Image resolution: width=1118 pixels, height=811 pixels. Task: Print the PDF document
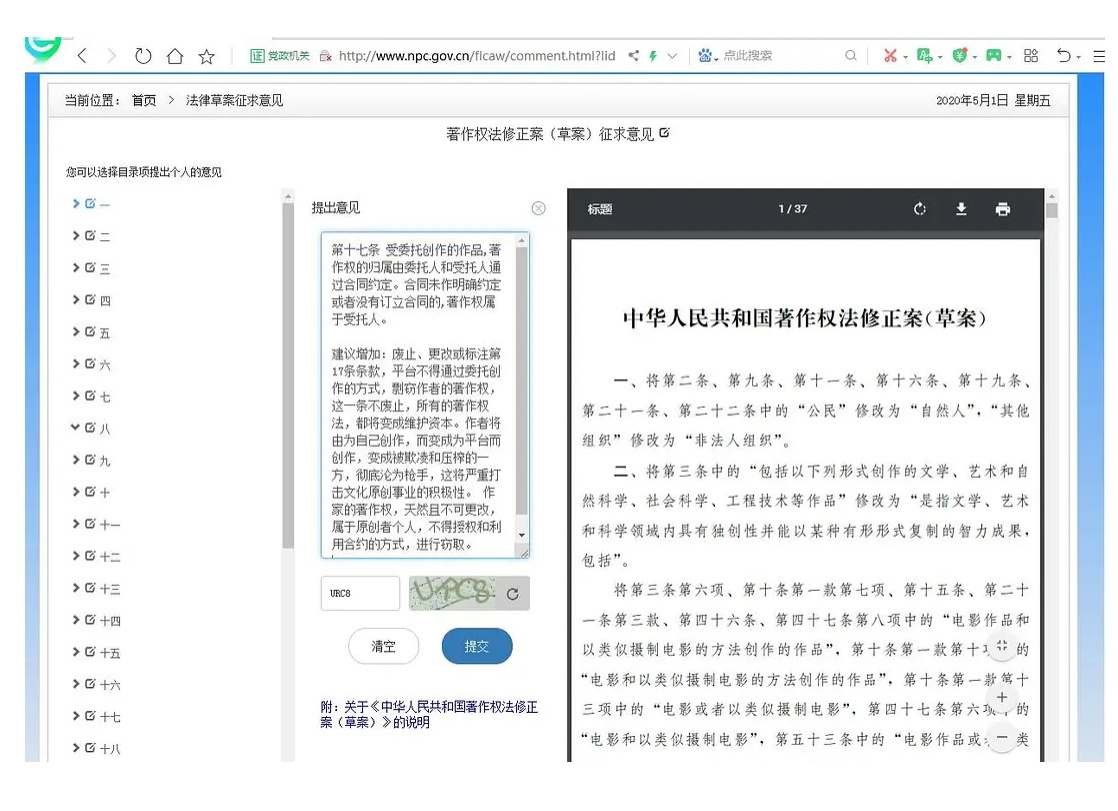(x=1002, y=208)
